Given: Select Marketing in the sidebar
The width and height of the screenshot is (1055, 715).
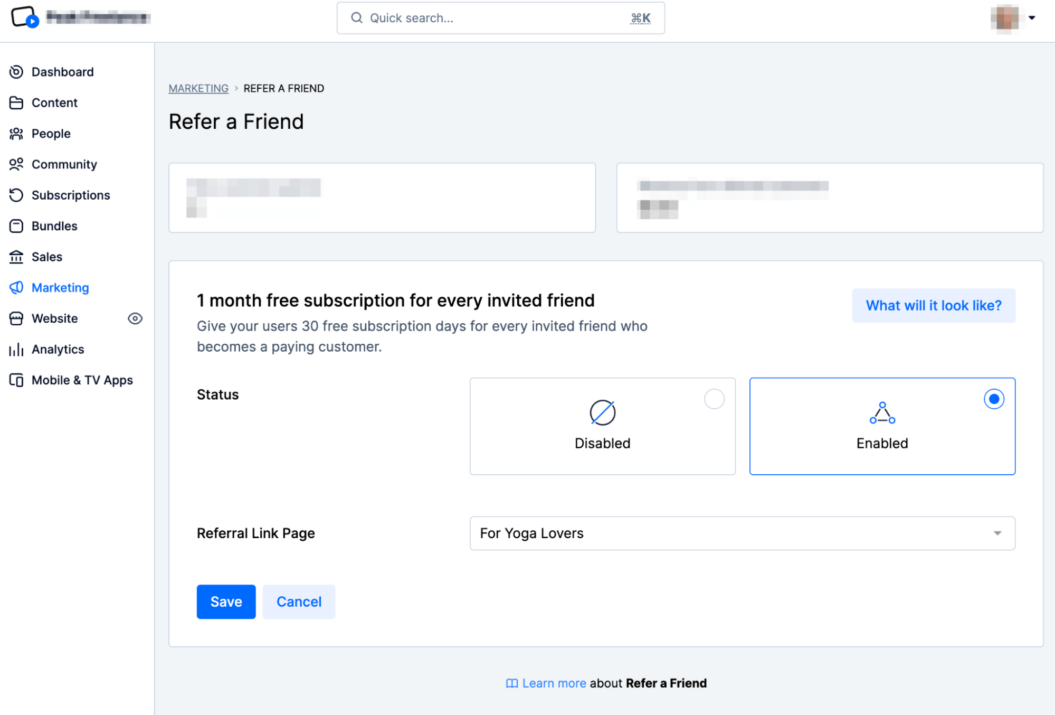Looking at the screenshot, I should pos(60,288).
